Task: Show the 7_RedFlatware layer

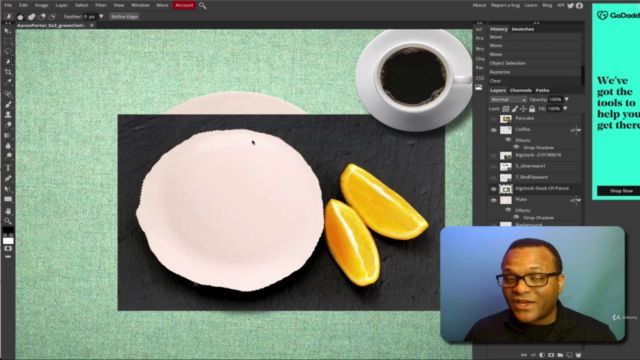Action: 493,178
